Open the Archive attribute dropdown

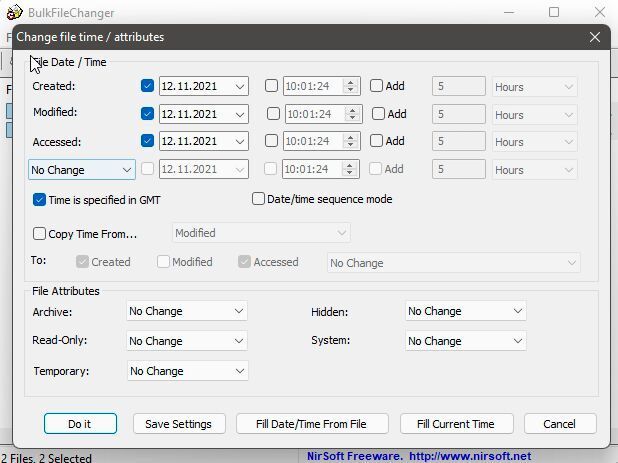[x=187, y=311]
